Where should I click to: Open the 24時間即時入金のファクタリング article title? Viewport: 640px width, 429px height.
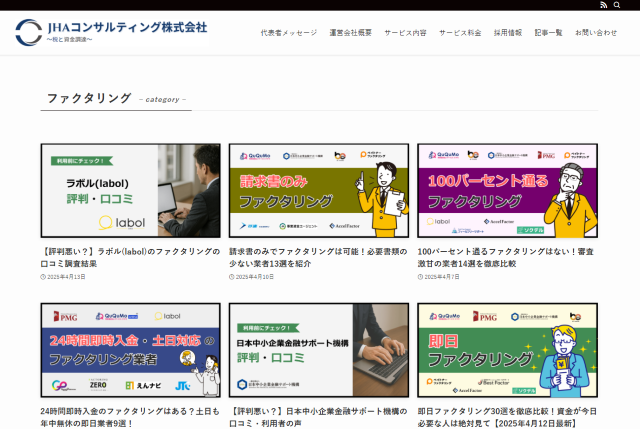click(130, 416)
